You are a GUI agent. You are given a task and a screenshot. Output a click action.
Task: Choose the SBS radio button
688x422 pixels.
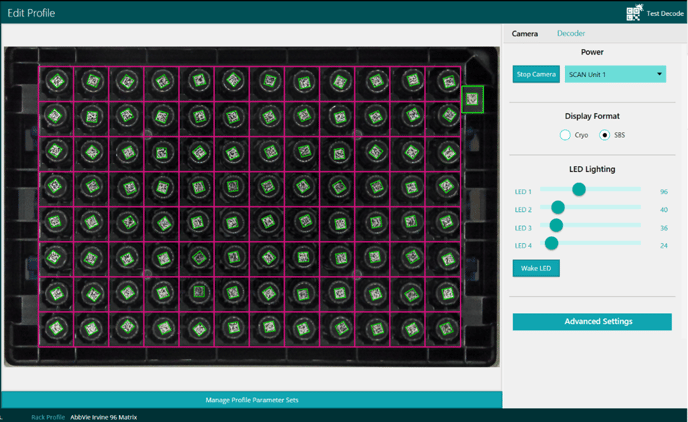click(x=604, y=135)
